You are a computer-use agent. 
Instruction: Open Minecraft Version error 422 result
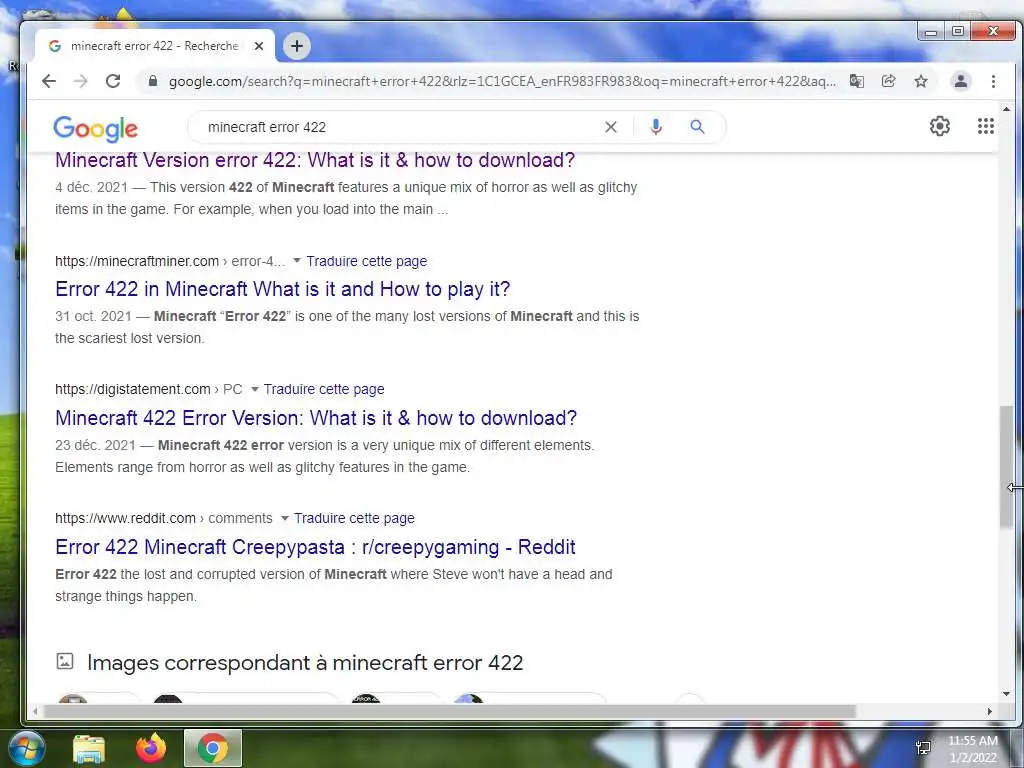tap(315, 160)
